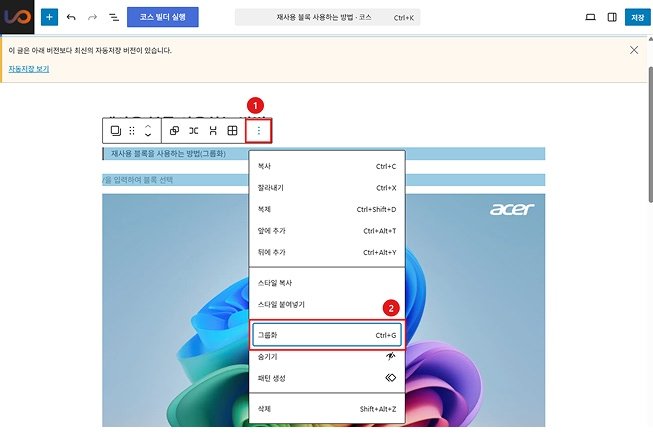
Task: Click the multi-block type selector icon
Action: coord(115,131)
